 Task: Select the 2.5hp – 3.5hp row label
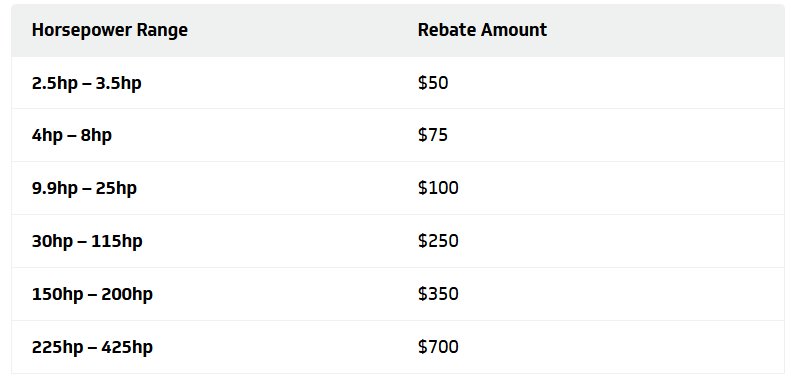86,83
